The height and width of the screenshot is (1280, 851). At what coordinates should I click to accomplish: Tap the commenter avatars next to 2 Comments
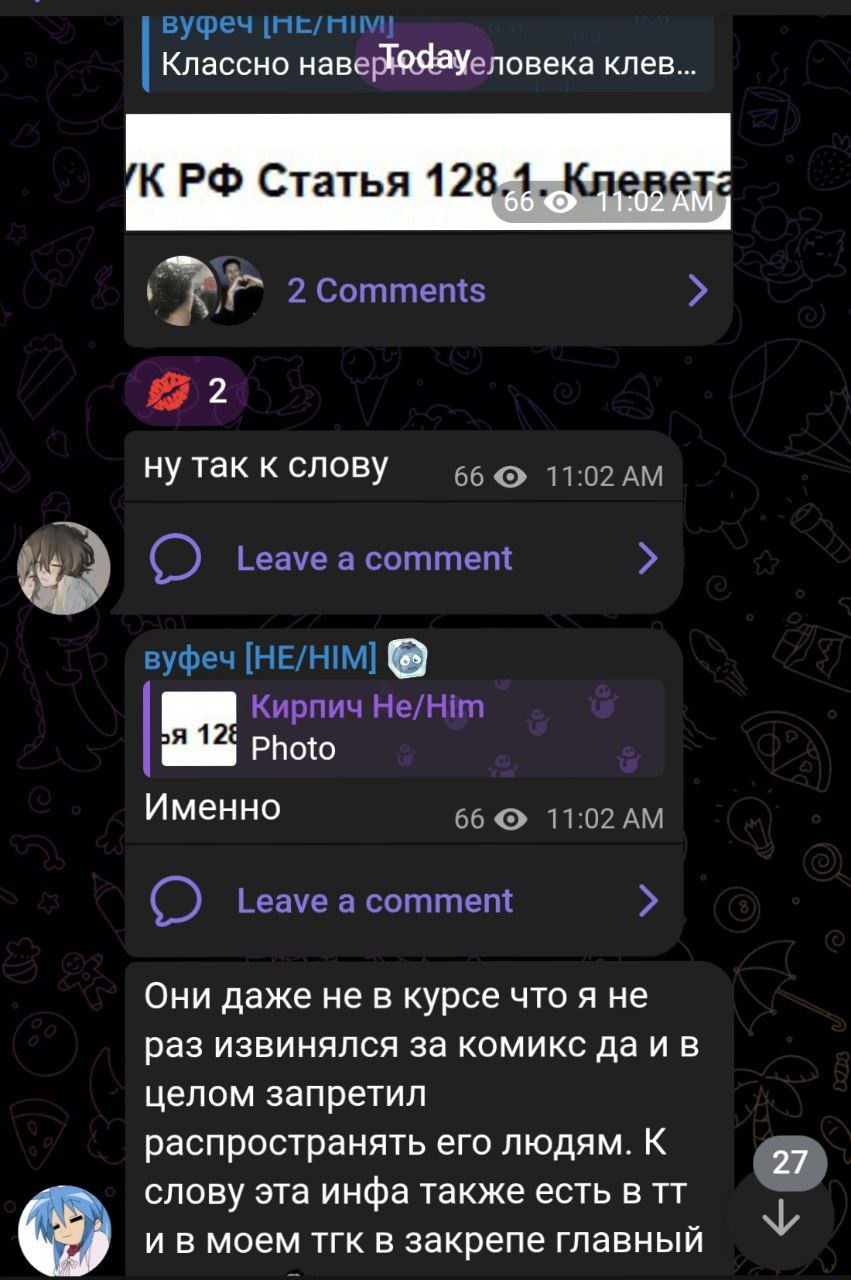tap(205, 290)
